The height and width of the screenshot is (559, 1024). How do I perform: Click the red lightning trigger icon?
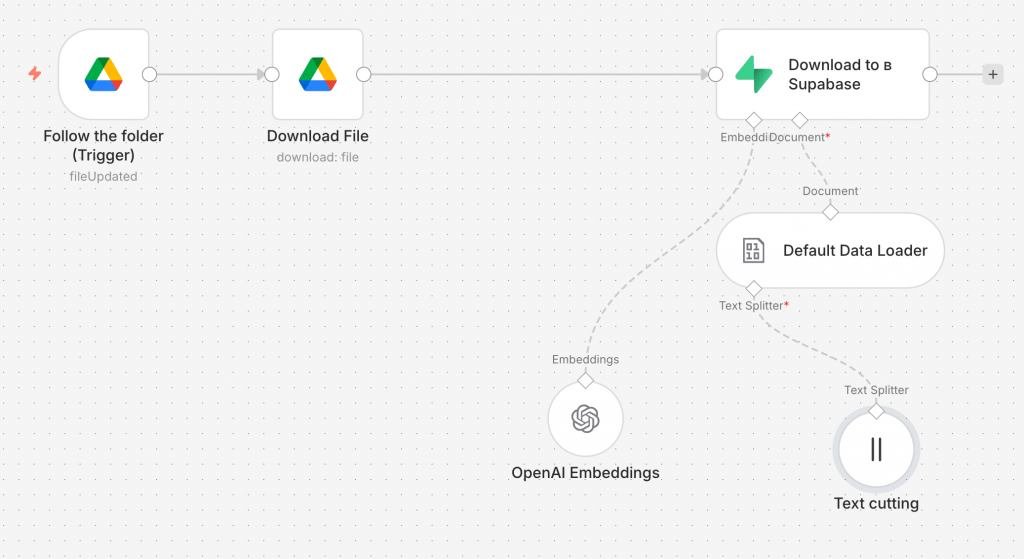click(35, 74)
